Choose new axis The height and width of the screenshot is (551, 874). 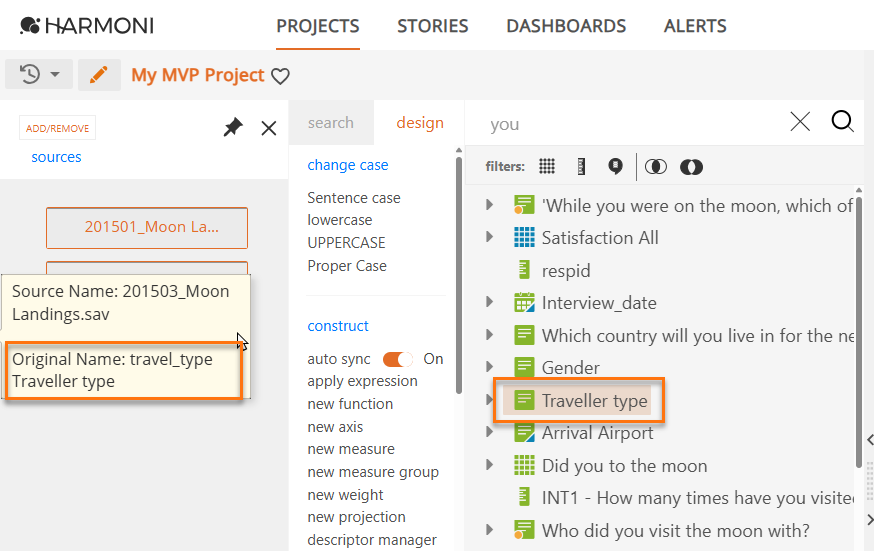[x=335, y=427]
